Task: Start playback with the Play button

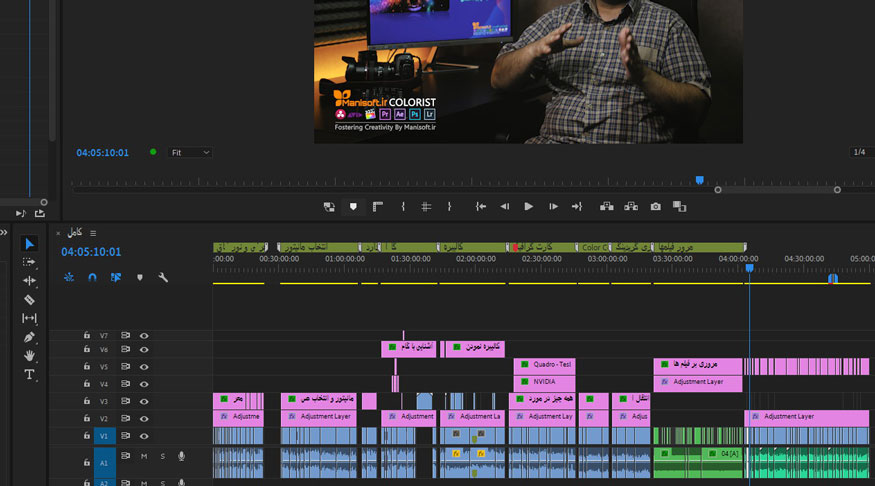Action: [528, 207]
